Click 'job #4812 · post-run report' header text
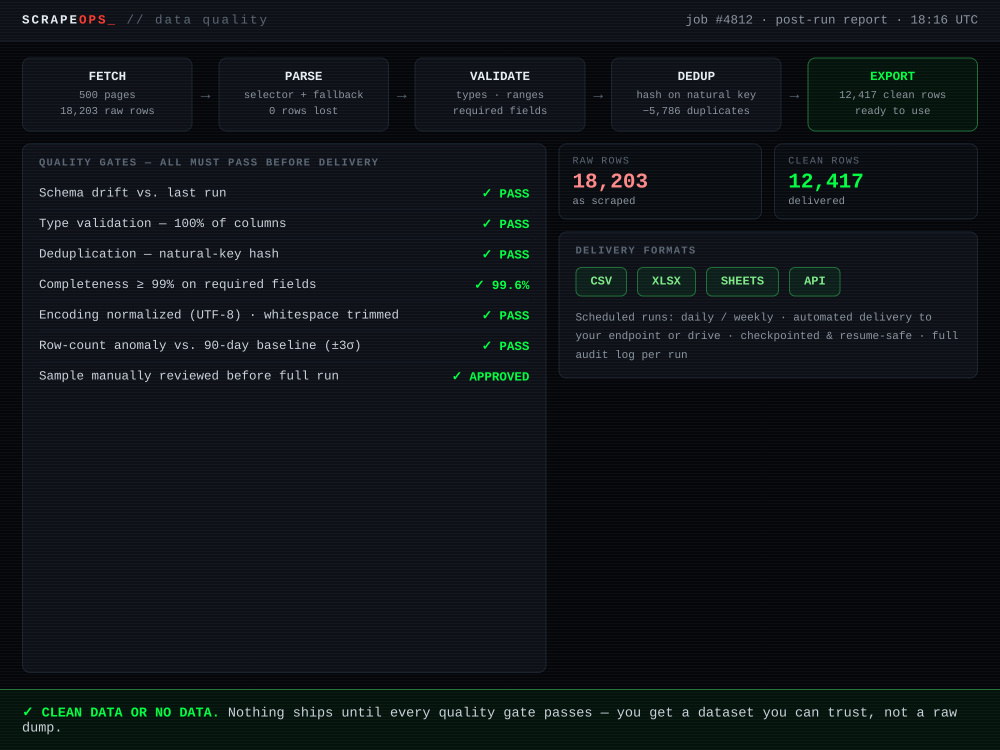 pyautogui.click(x=786, y=20)
